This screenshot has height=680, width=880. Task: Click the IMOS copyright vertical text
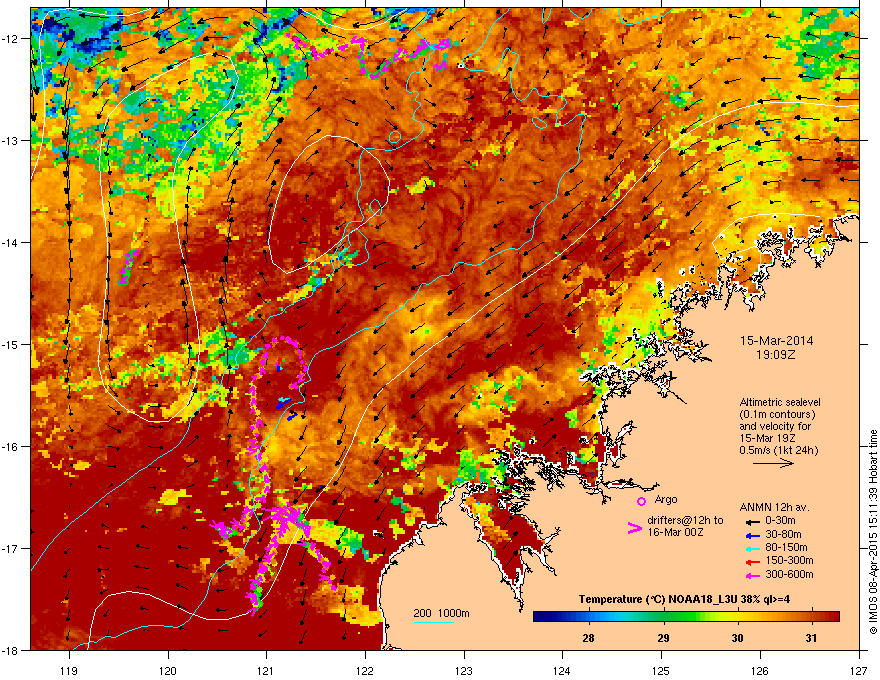873,532
